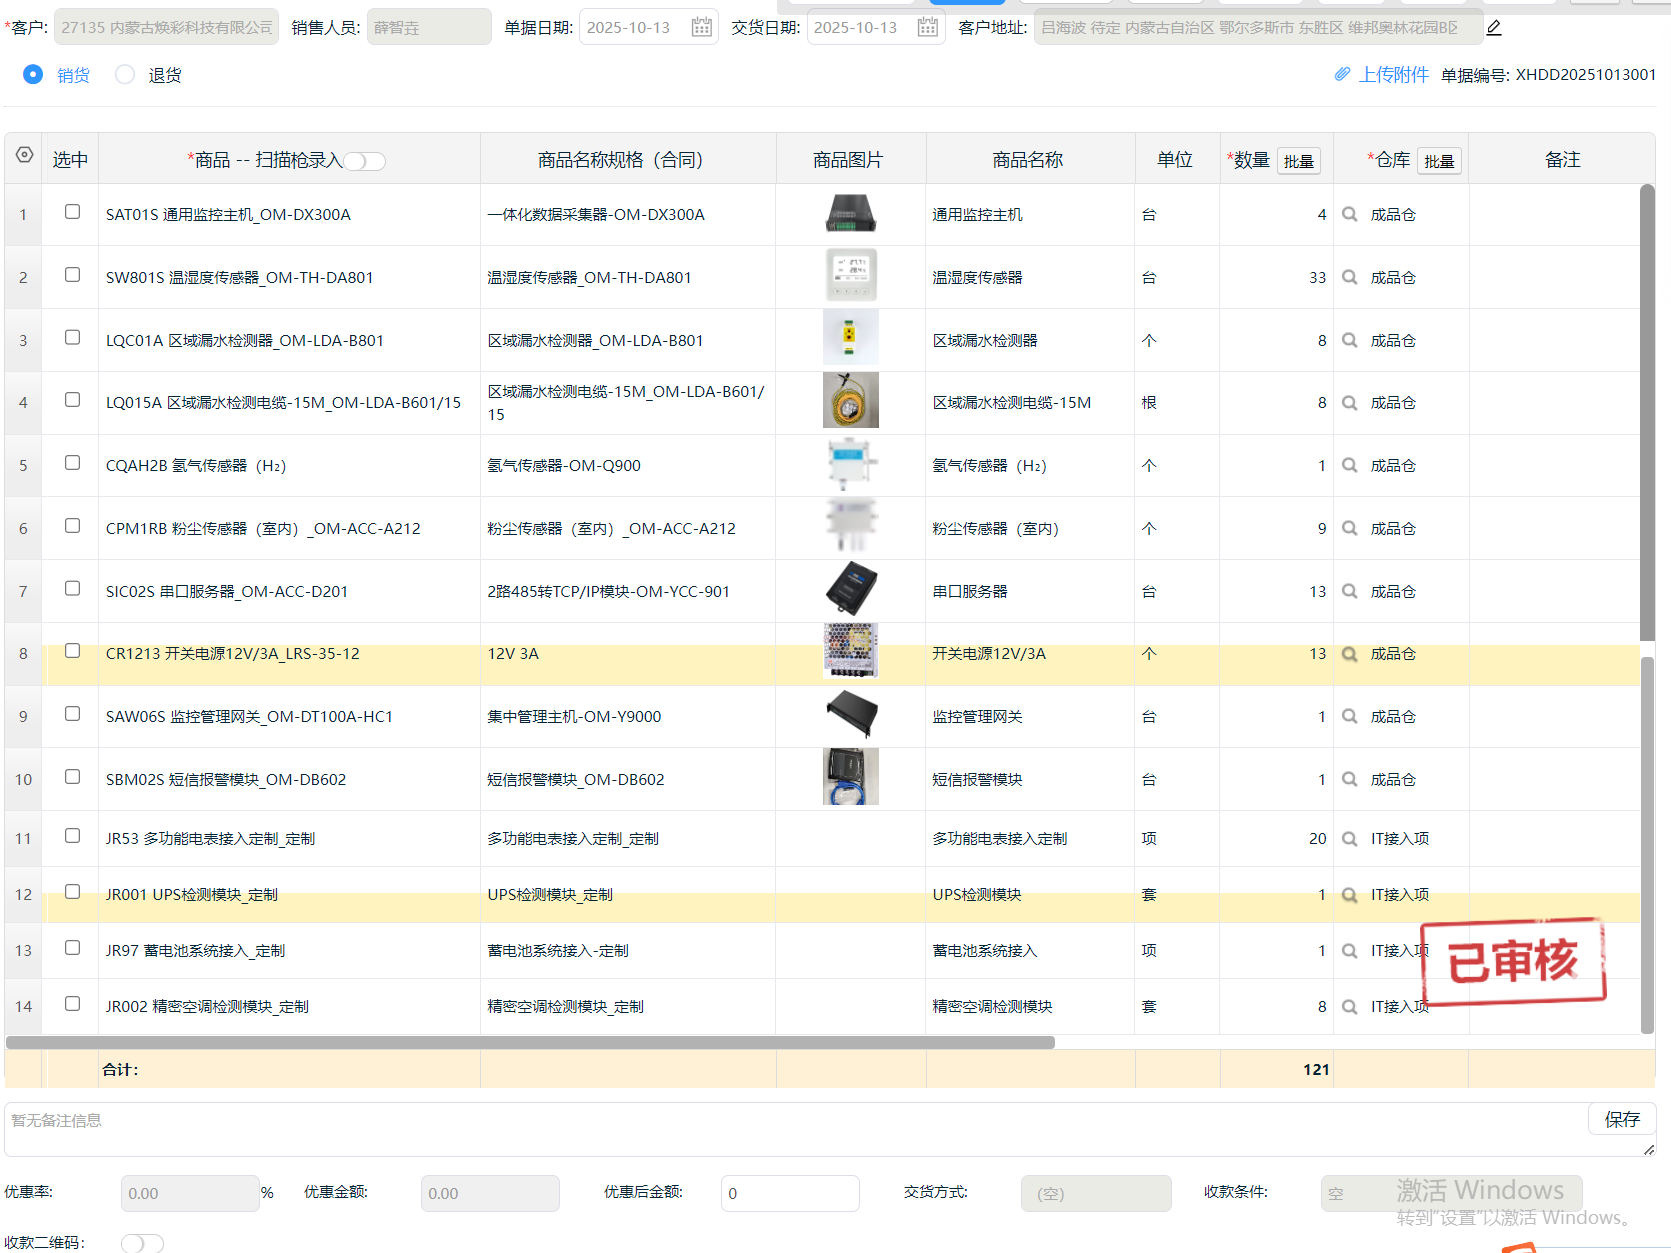Click the 保存 button
Image resolution: width=1671 pixels, height=1253 pixels.
click(x=1621, y=1119)
